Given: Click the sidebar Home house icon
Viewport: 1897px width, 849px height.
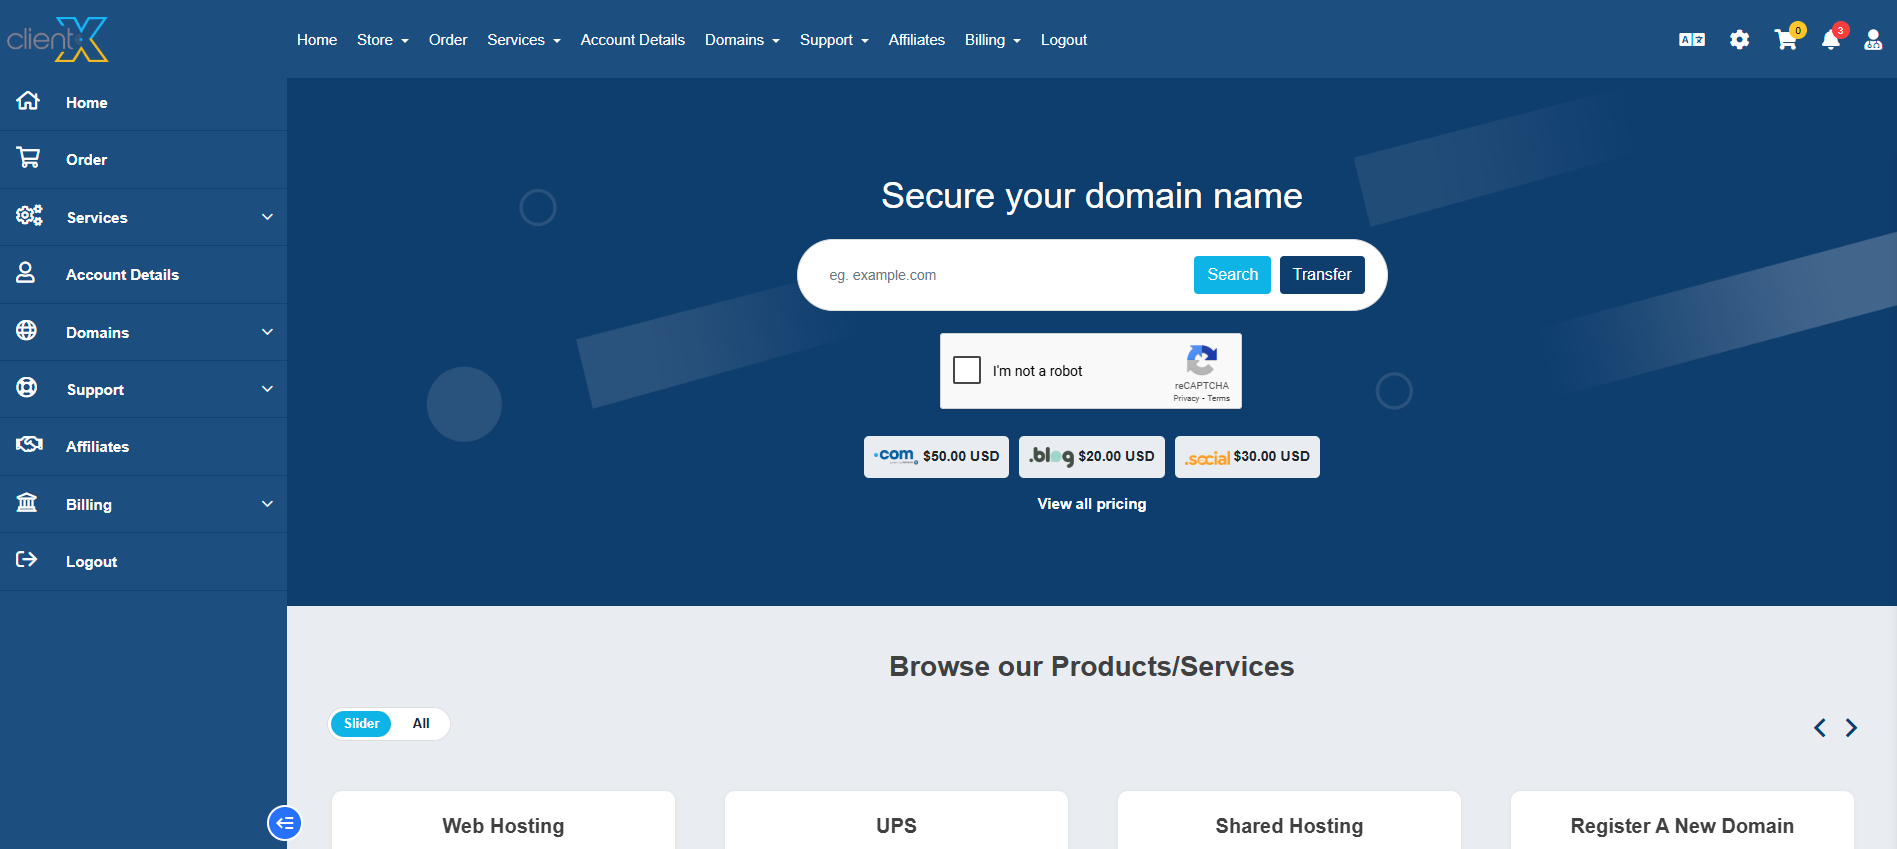Looking at the screenshot, I should point(28,101).
